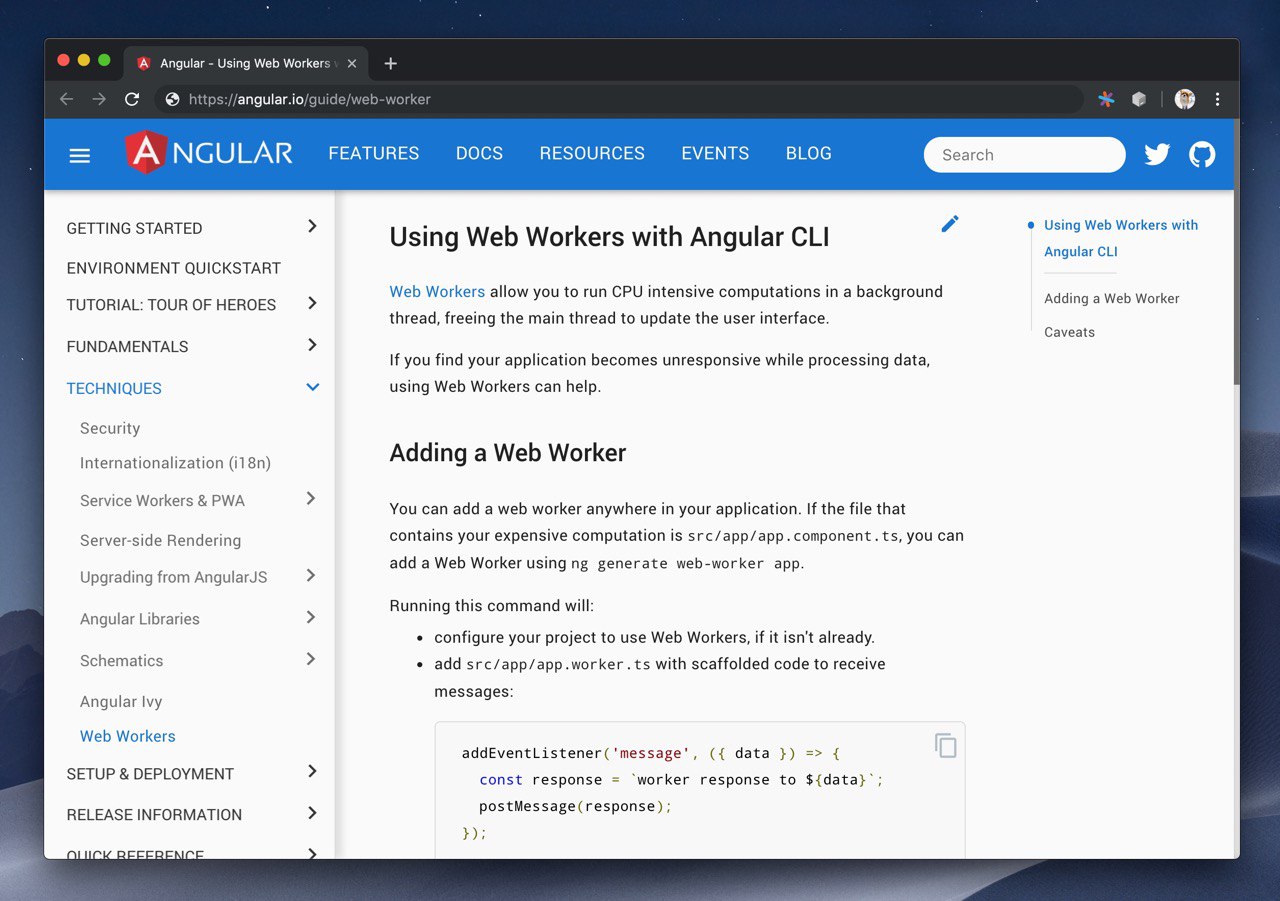This screenshot has height=901, width=1280.
Task: Click the Schematics sidebar label
Action: (121, 661)
